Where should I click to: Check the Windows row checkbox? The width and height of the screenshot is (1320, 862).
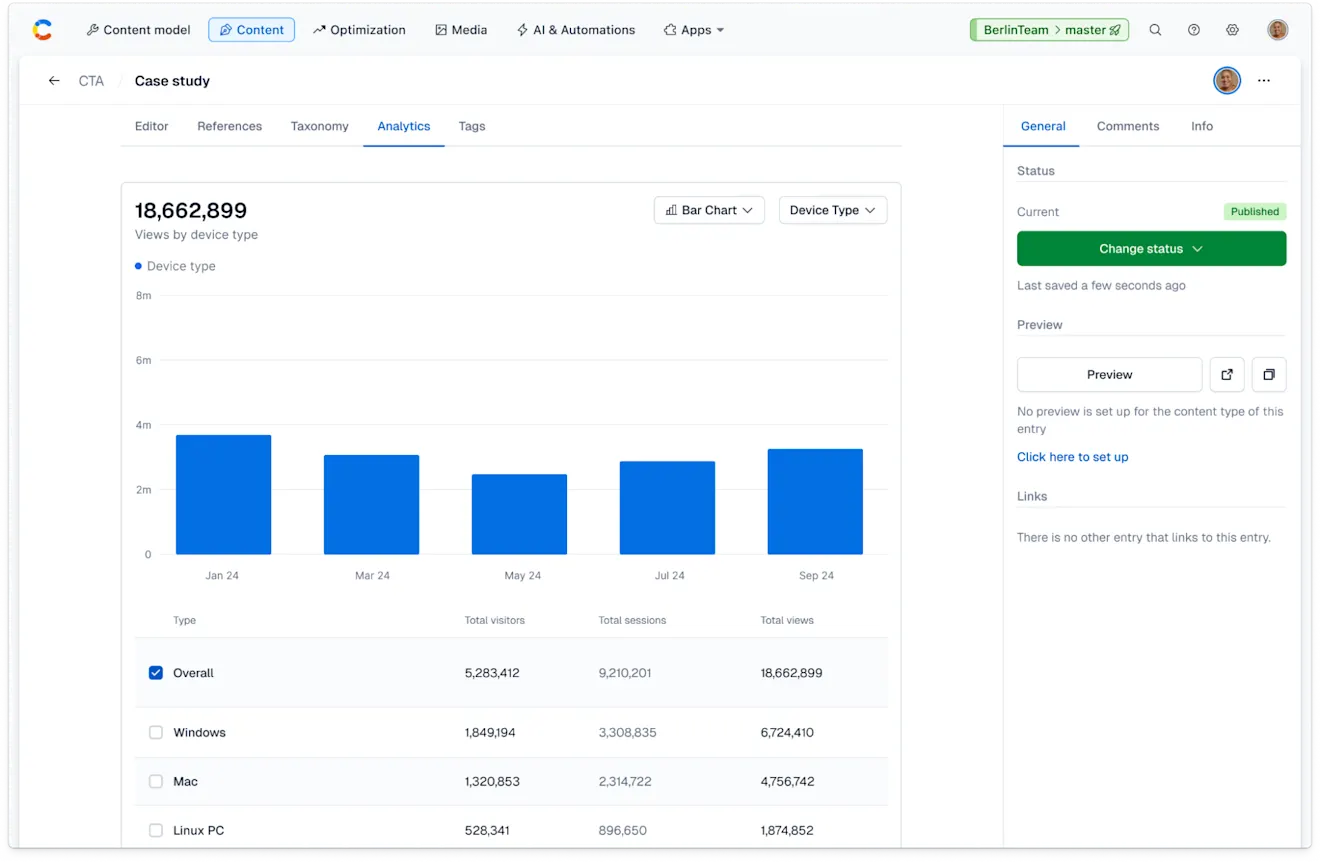click(156, 732)
